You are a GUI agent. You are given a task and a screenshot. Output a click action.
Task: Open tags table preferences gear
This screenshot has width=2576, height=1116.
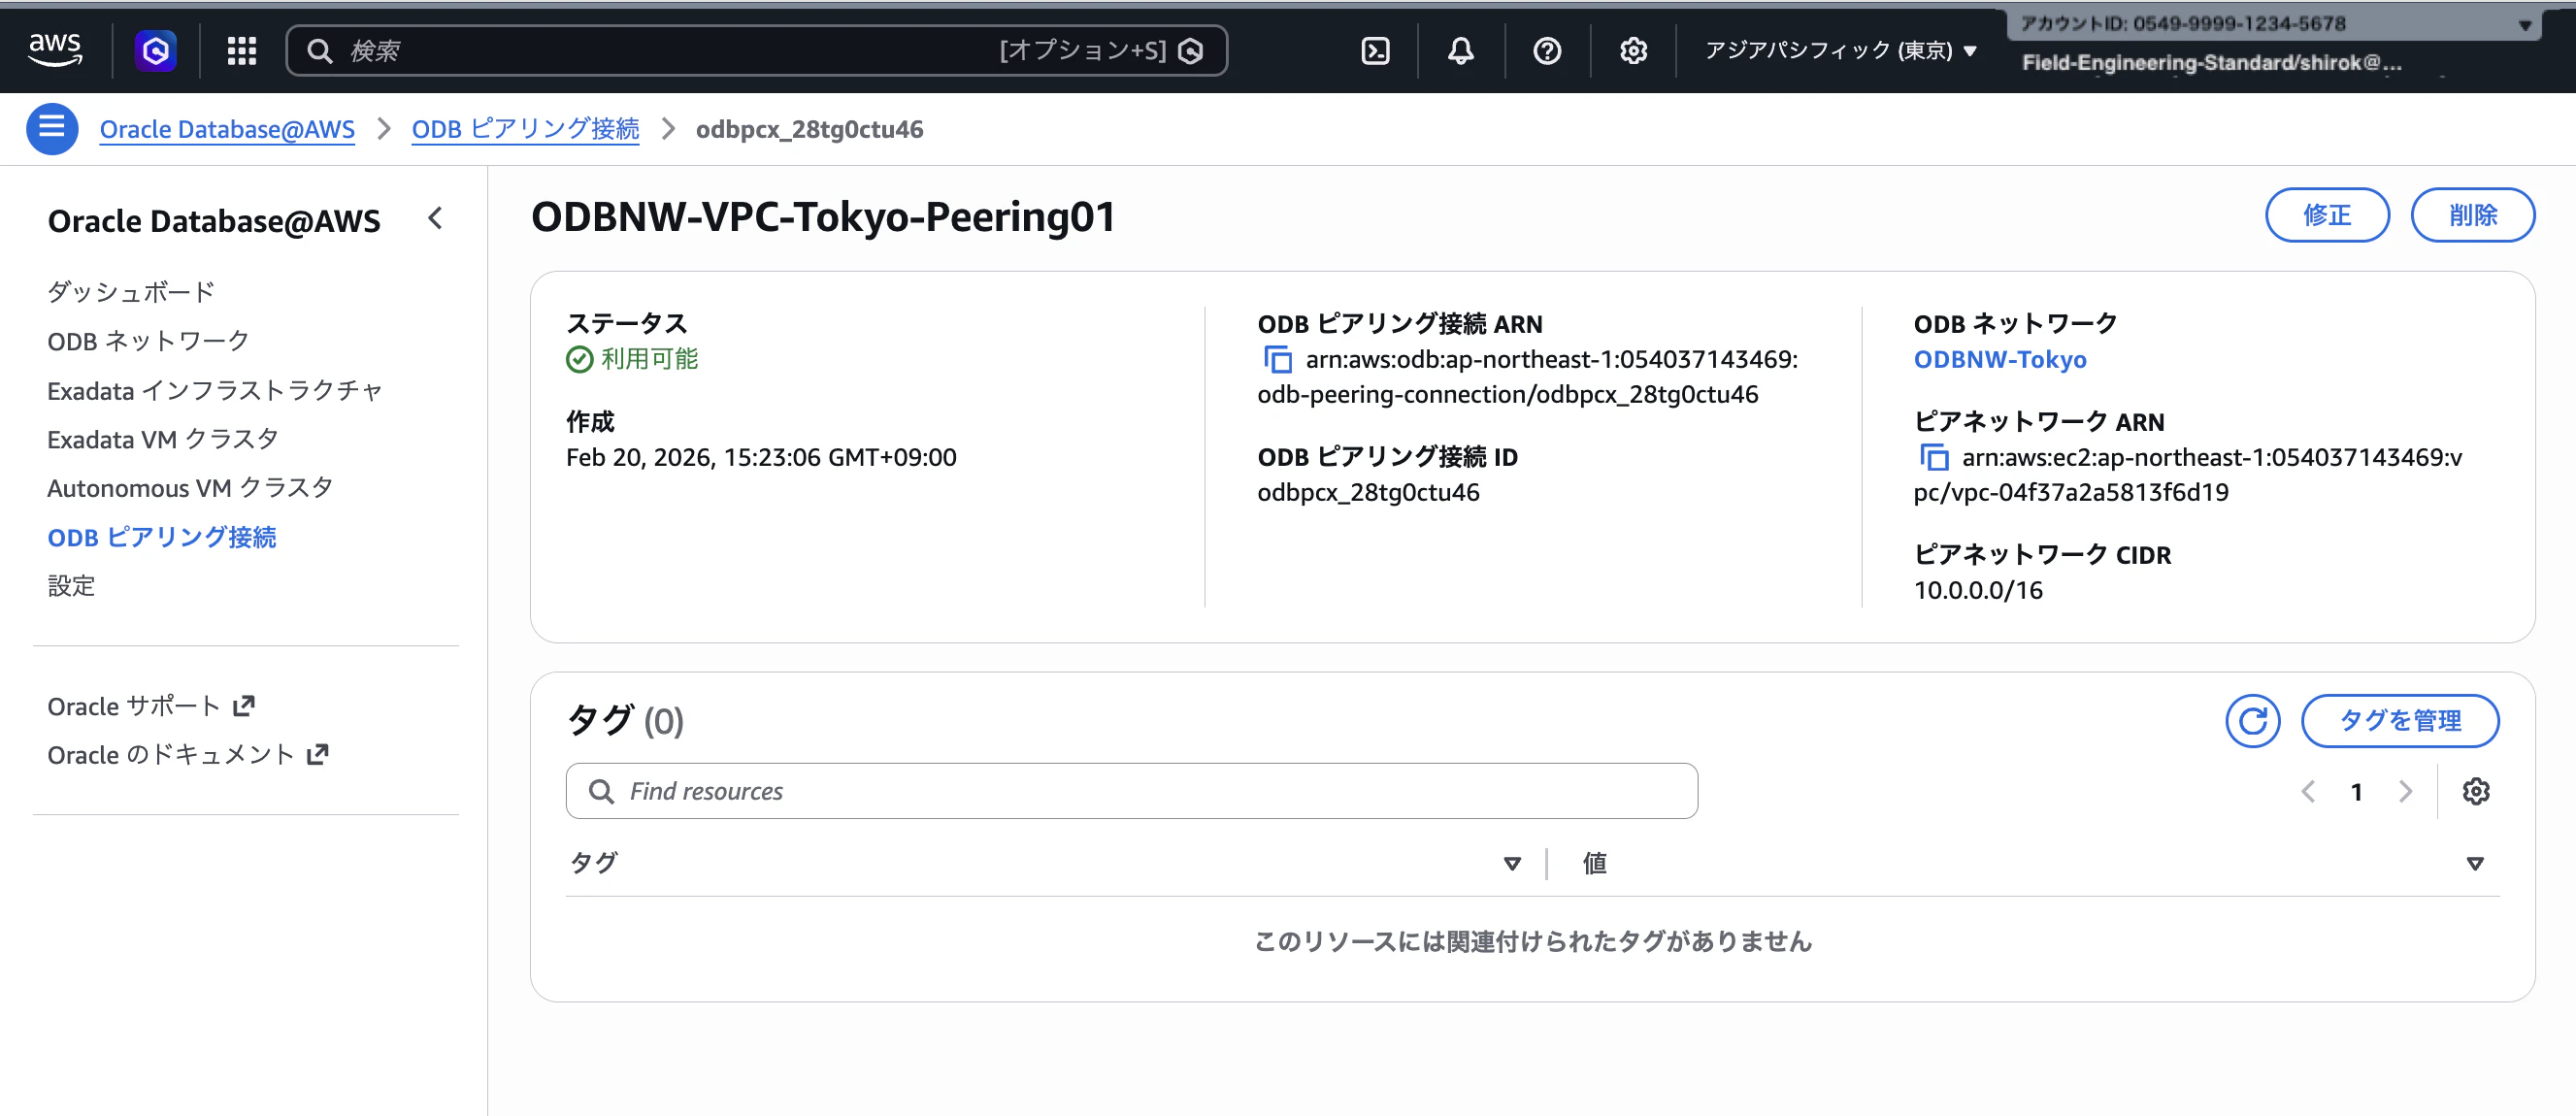click(x=2475, y=791)
